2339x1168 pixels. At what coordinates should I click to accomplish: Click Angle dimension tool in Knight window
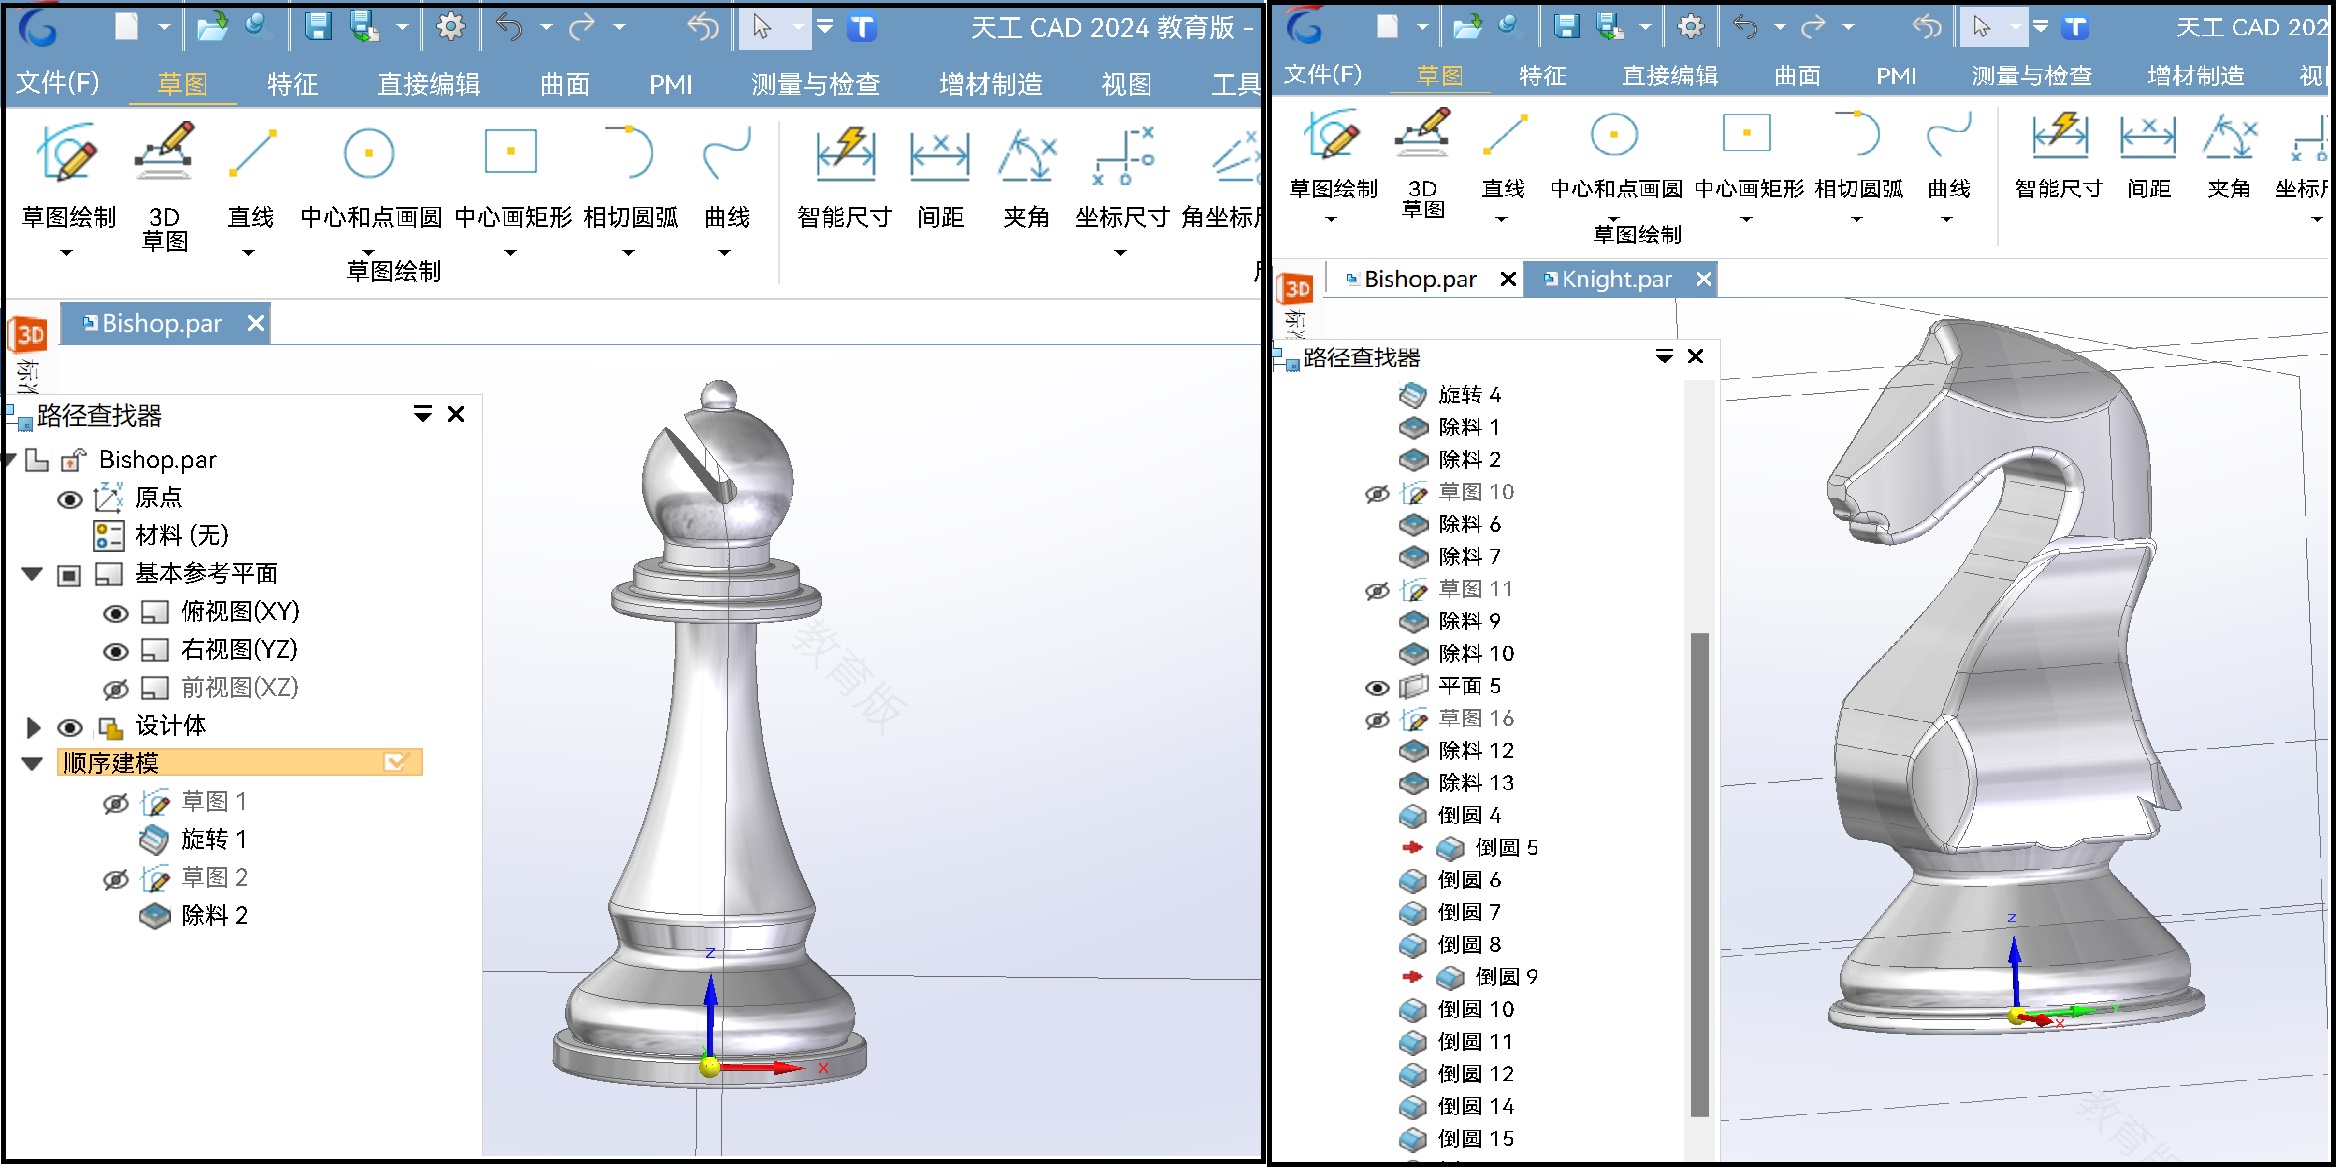coord(2229,136)
